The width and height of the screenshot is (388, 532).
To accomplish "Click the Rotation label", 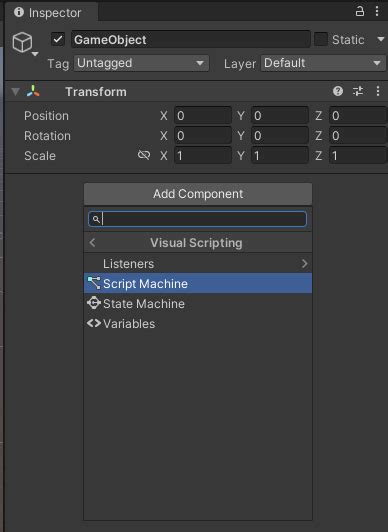I will coord(47,136).
